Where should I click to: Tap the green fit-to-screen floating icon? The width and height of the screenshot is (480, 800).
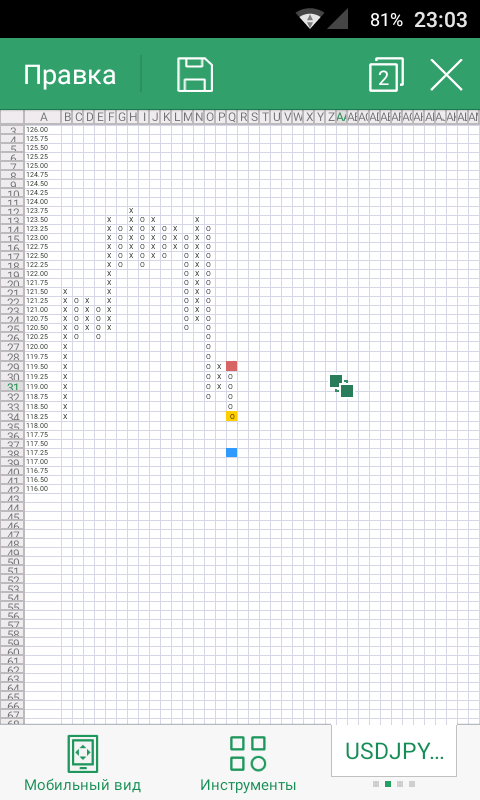tap(341, 385)
